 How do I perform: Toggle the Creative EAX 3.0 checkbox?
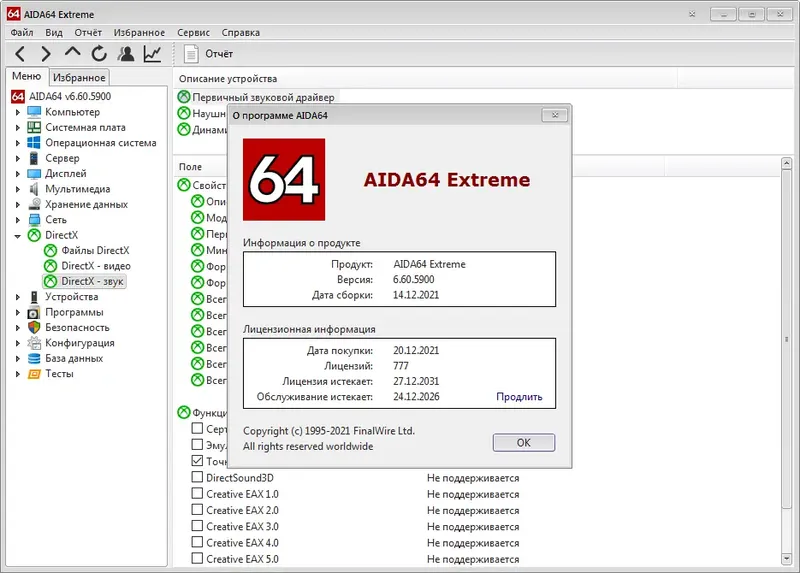[197, 526]
